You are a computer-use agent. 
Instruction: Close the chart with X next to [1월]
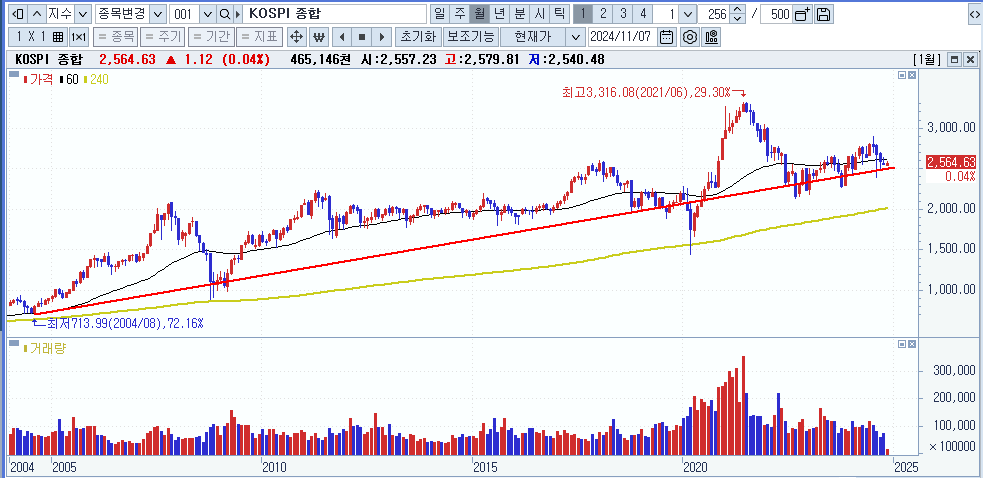coord(970,60)
